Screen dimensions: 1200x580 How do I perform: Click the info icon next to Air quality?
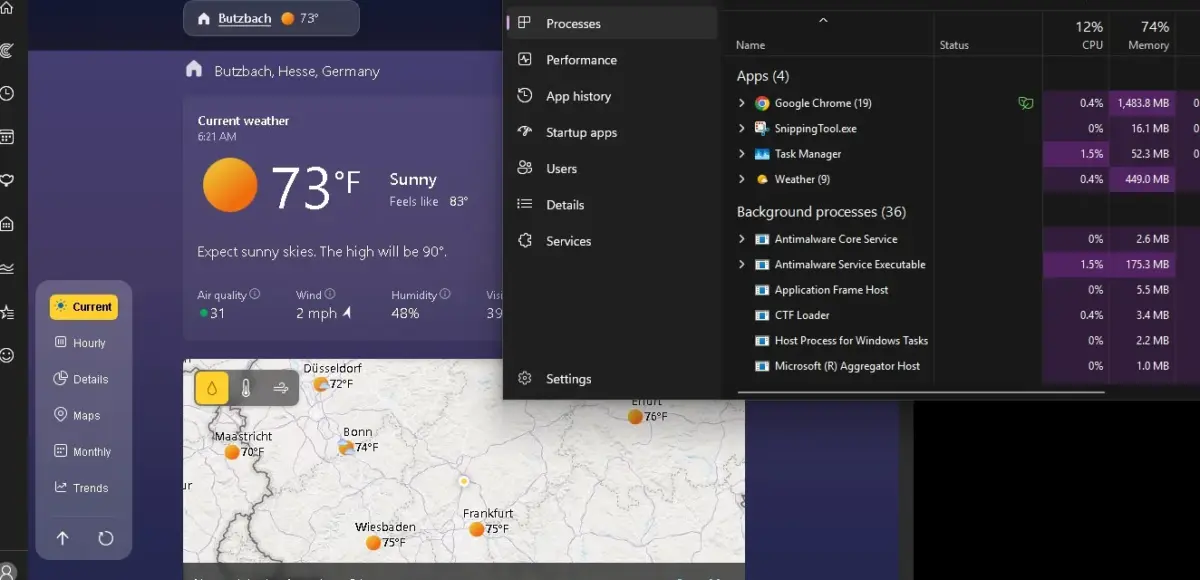coord(255,294)
